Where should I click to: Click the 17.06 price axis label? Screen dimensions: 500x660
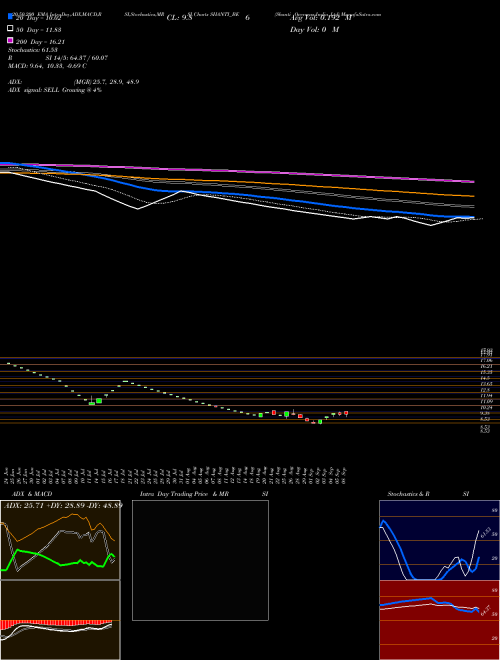coord(486,361)
